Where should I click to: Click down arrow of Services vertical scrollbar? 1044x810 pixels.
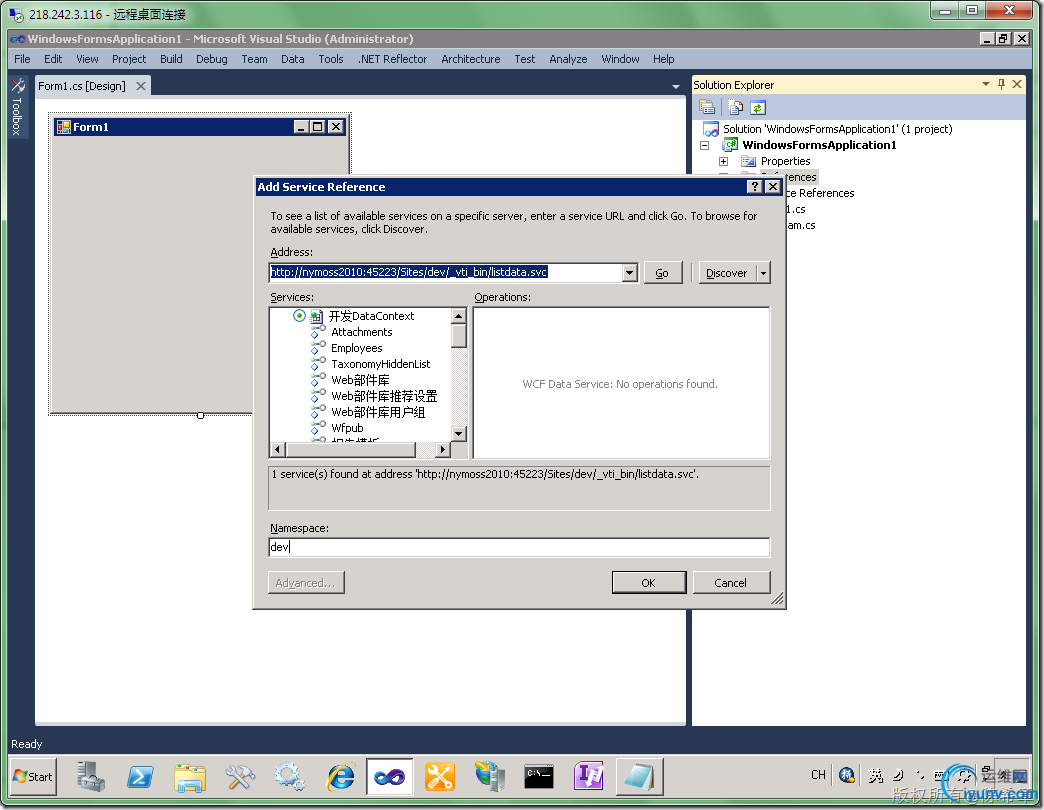coord(459,434)
